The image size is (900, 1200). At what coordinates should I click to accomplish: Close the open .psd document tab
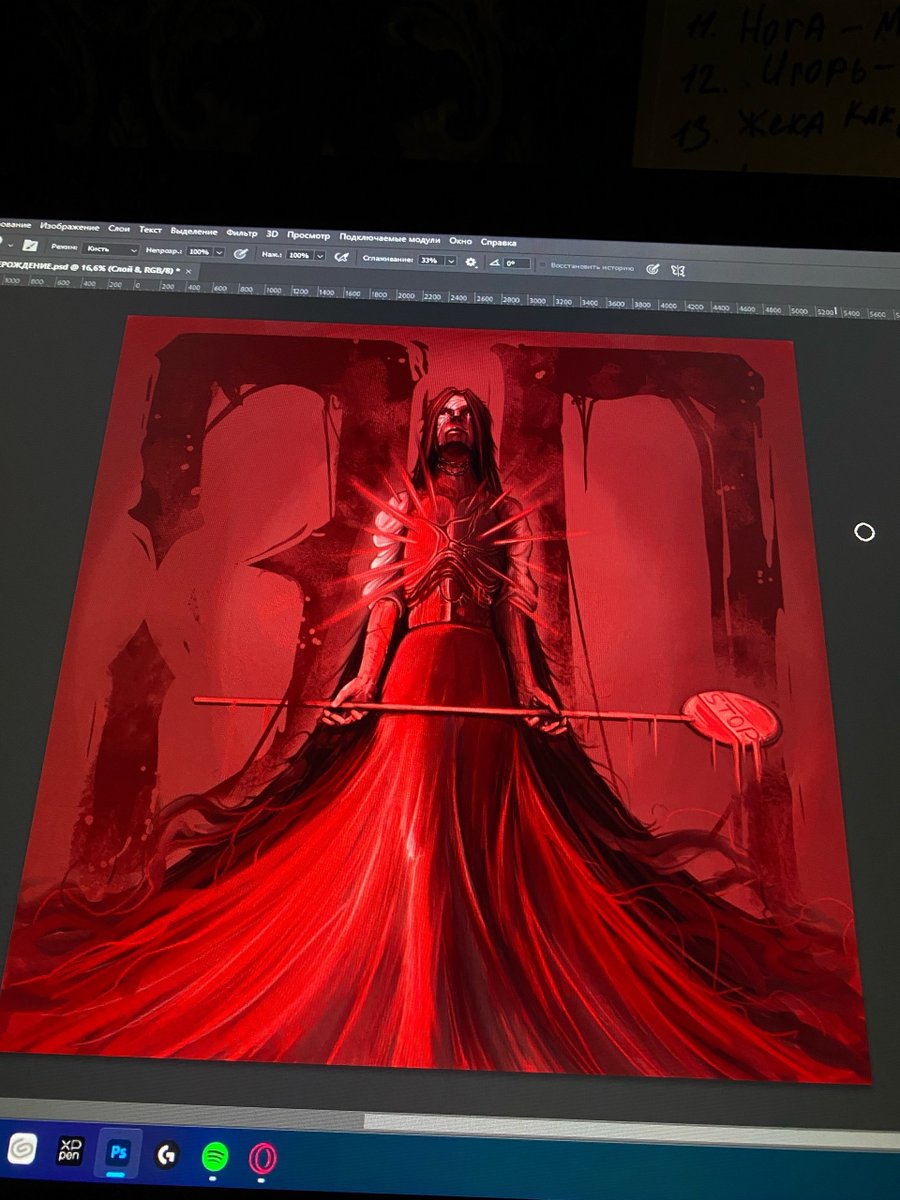click(x=188, y=271)
